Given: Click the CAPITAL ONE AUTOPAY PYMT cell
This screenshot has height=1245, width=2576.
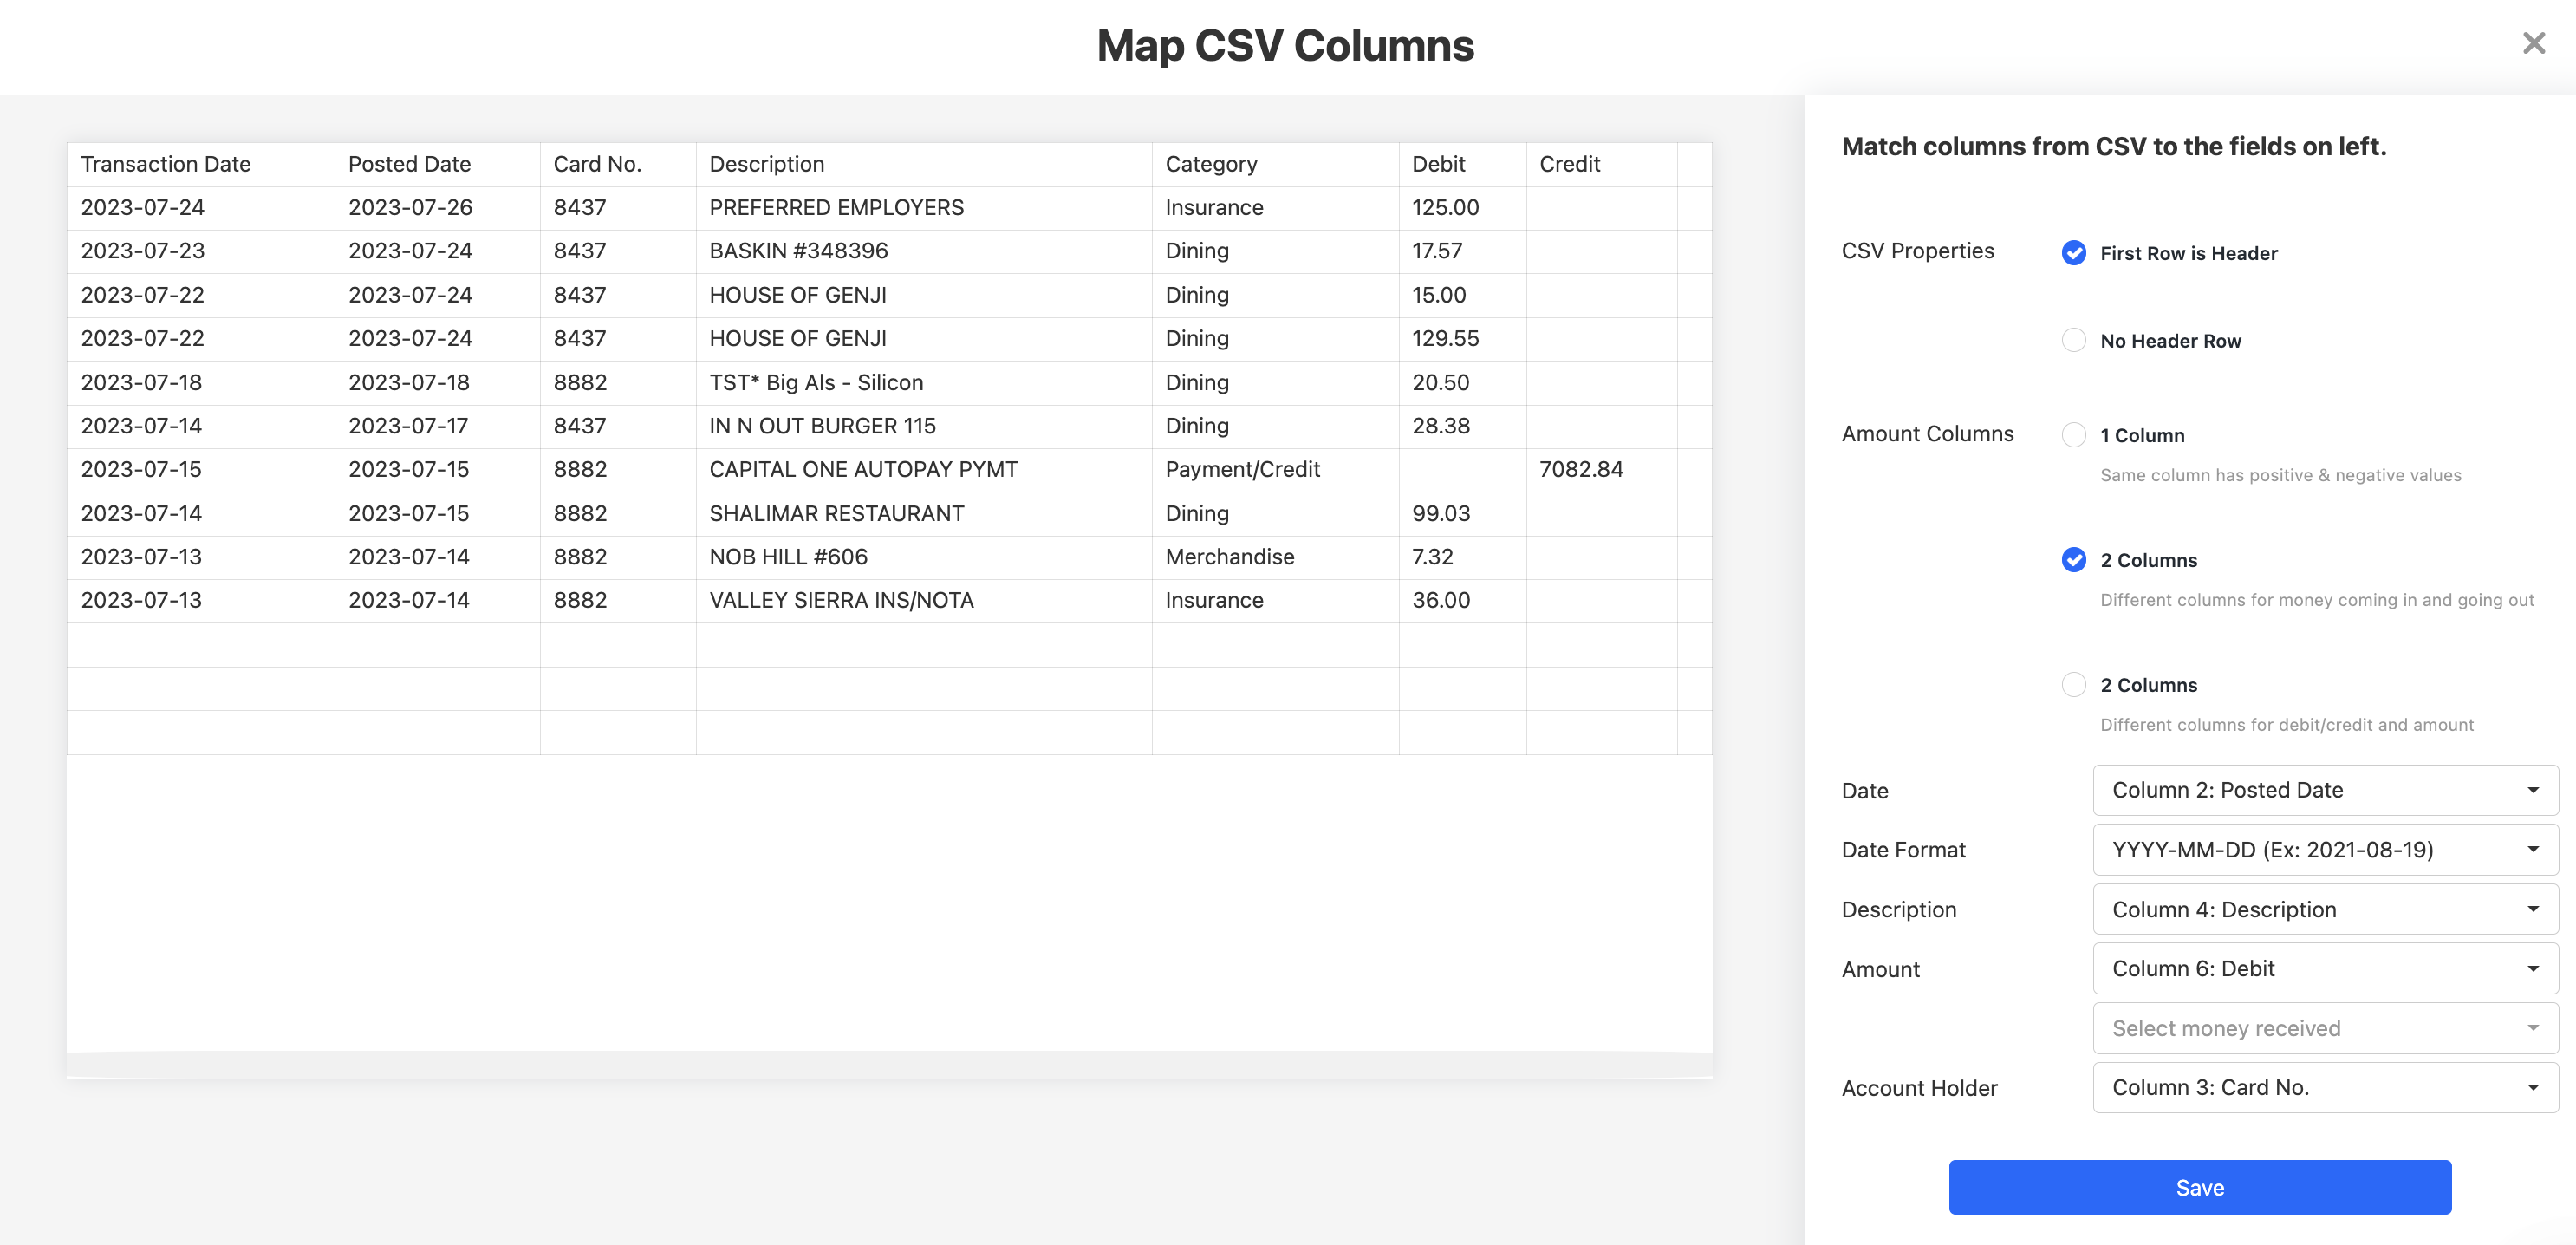Looking at the screenshot, I should [924, 470].
